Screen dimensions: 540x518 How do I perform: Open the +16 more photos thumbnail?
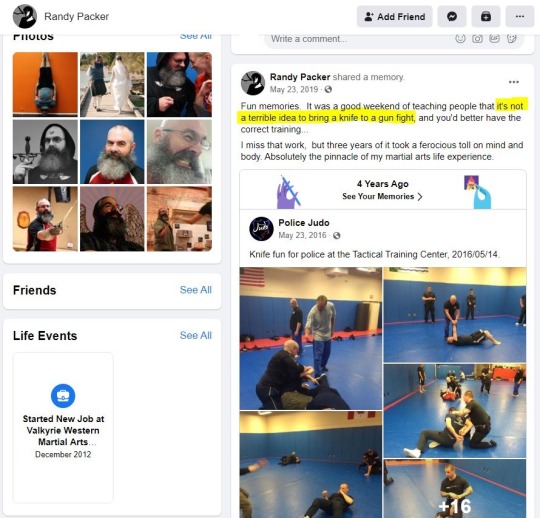[x=455, y=488]
